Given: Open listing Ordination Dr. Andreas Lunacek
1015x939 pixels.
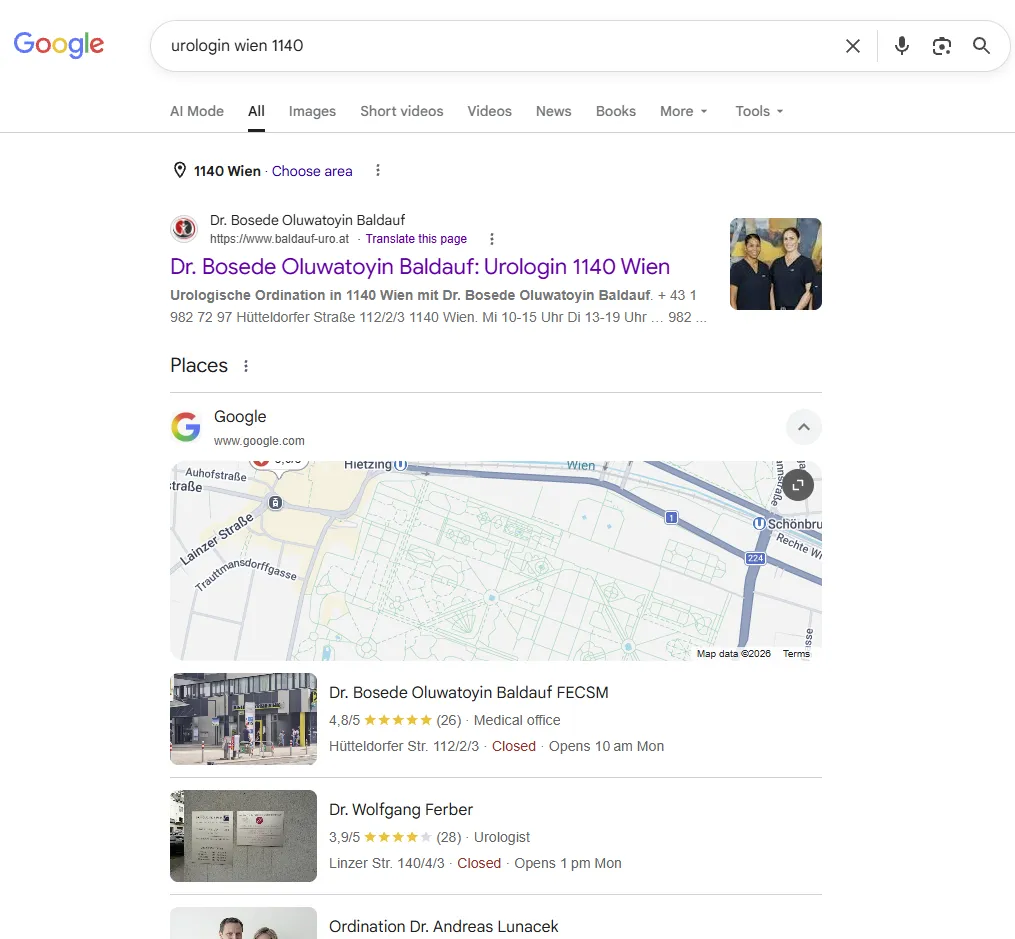Looking at the screenshot, I should (x=443, y=927).
